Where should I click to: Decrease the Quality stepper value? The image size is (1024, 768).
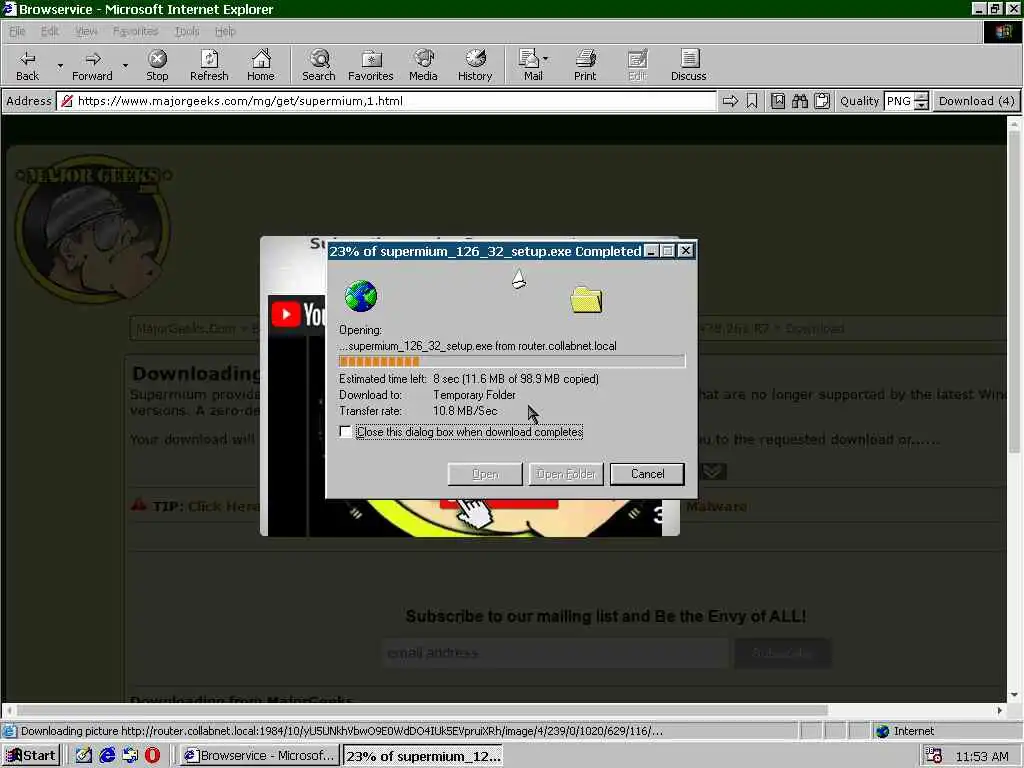pyautogui.click(x=921, y=106)
